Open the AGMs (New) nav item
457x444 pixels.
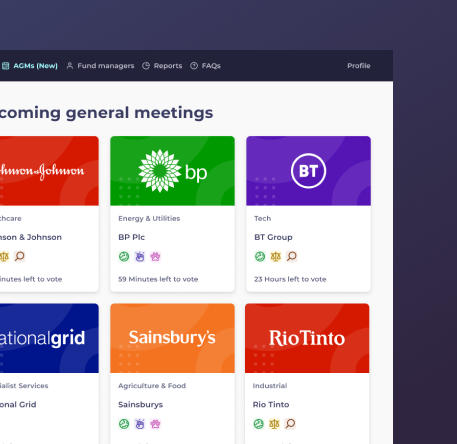pos(30,66)
